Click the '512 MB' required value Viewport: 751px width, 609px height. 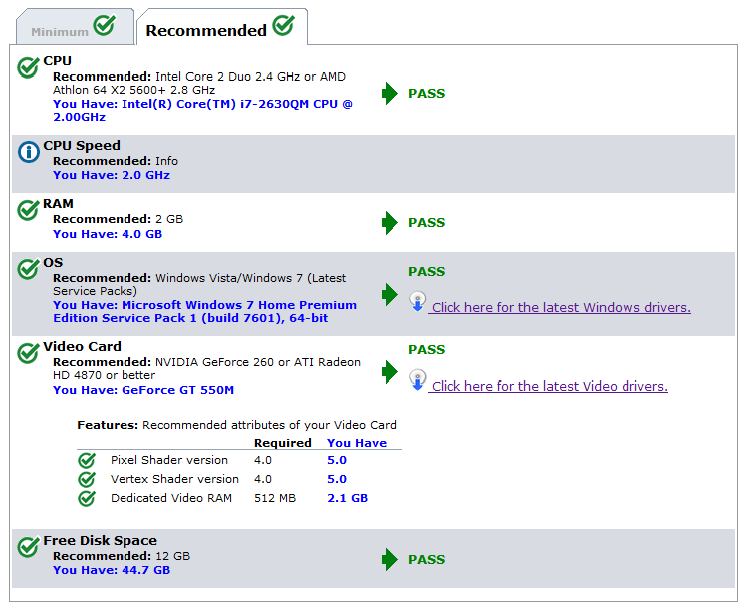[x=275, y=498]
